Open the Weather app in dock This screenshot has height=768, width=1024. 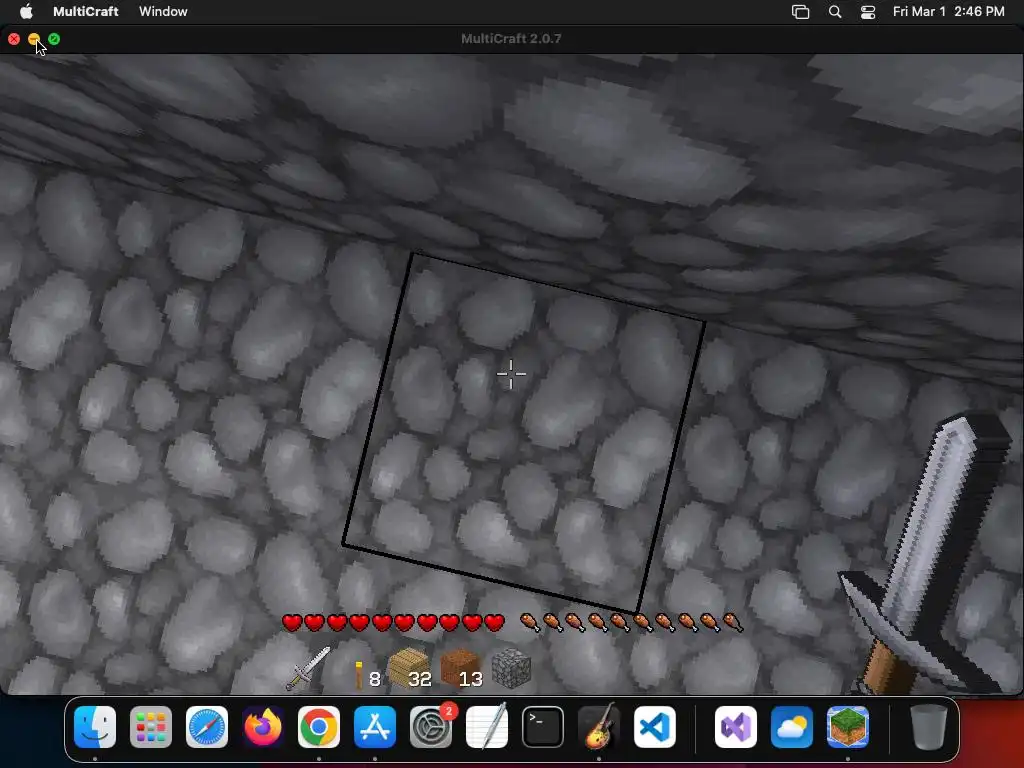(x=792, y=727)
